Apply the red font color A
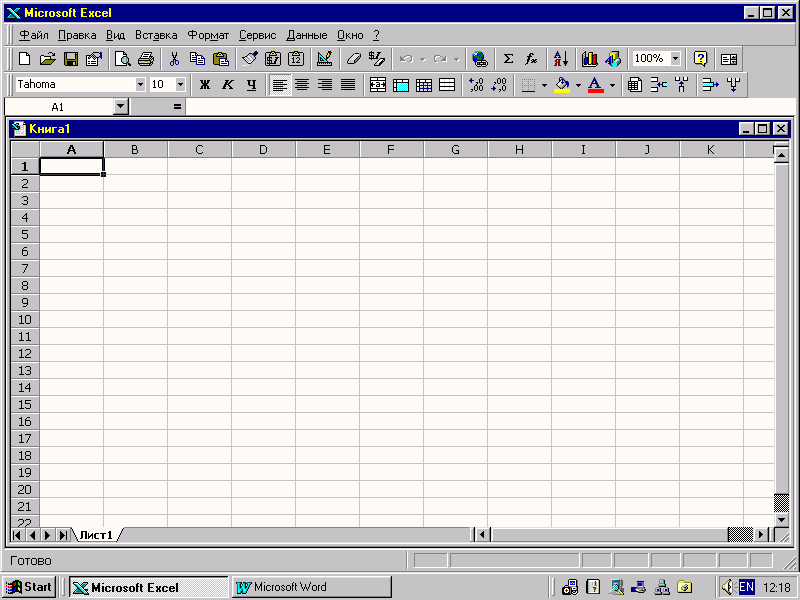This screenshot has width=800, height=600. 595,84
